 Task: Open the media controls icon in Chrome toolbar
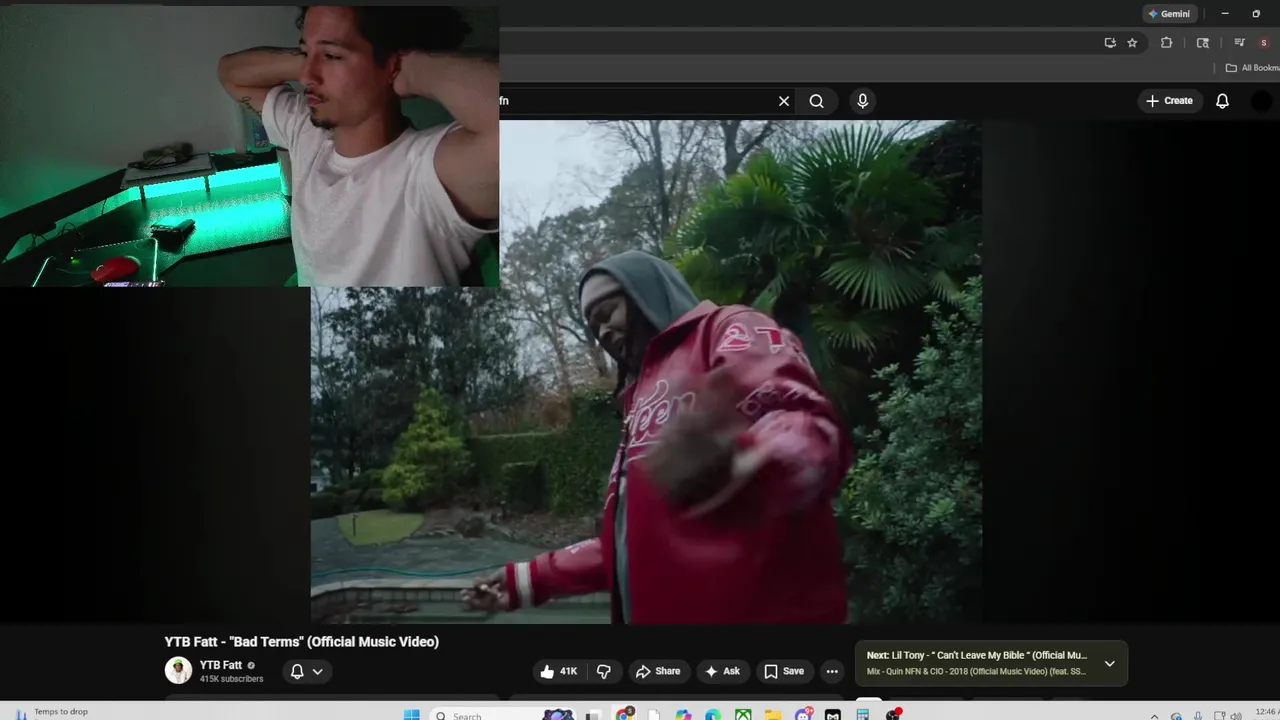pyautogui.click(x=1239, y=43)
